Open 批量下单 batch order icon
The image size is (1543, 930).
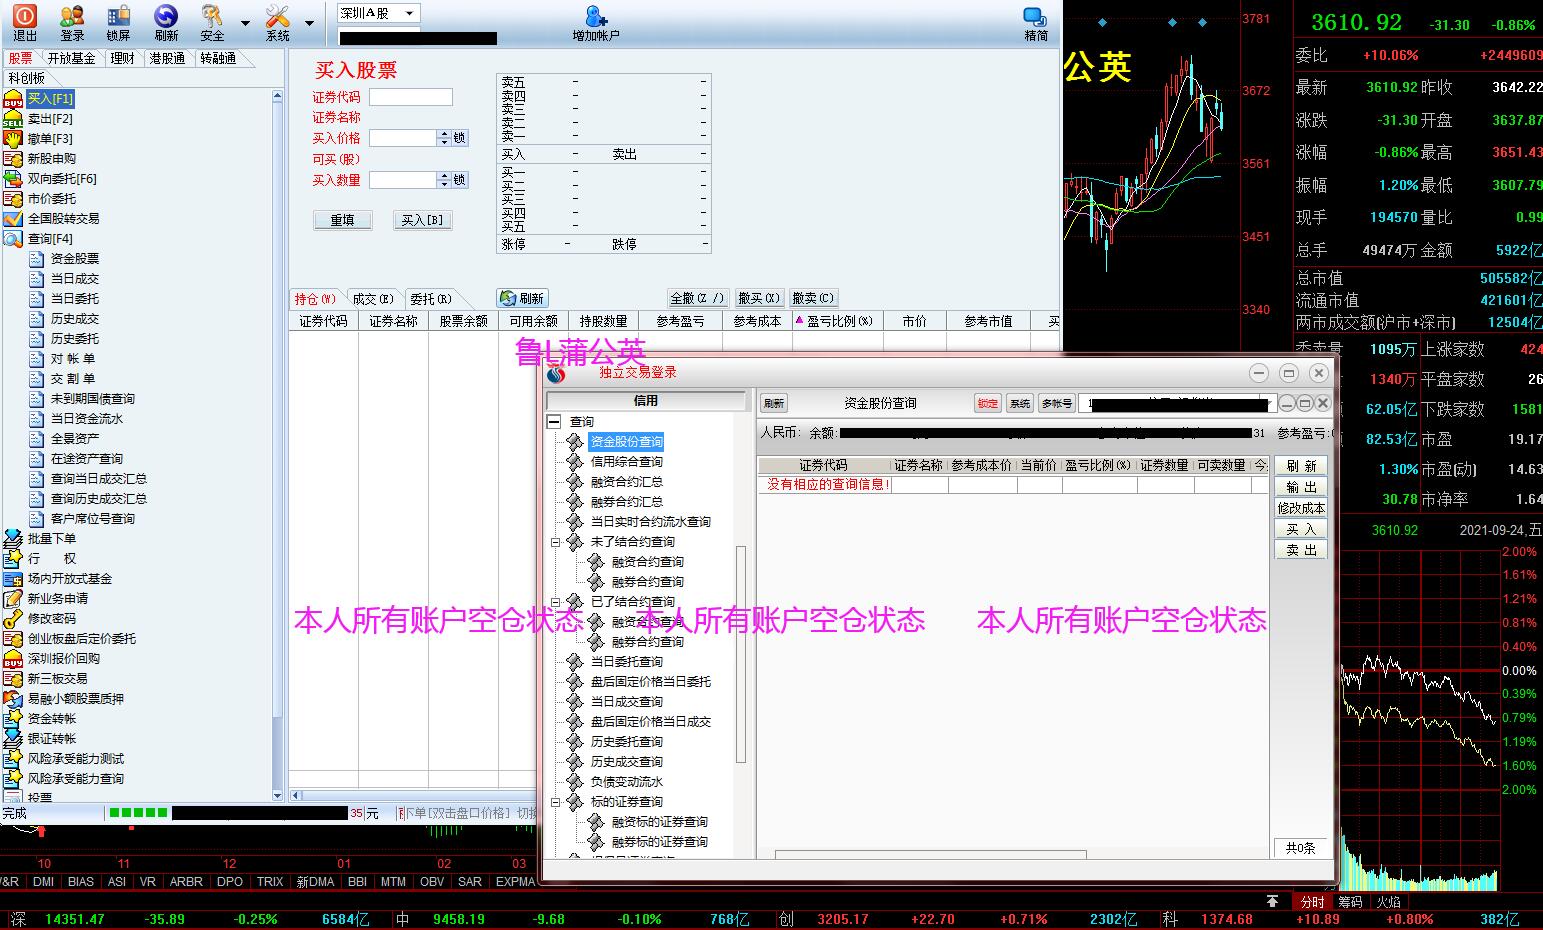point(12,539)
